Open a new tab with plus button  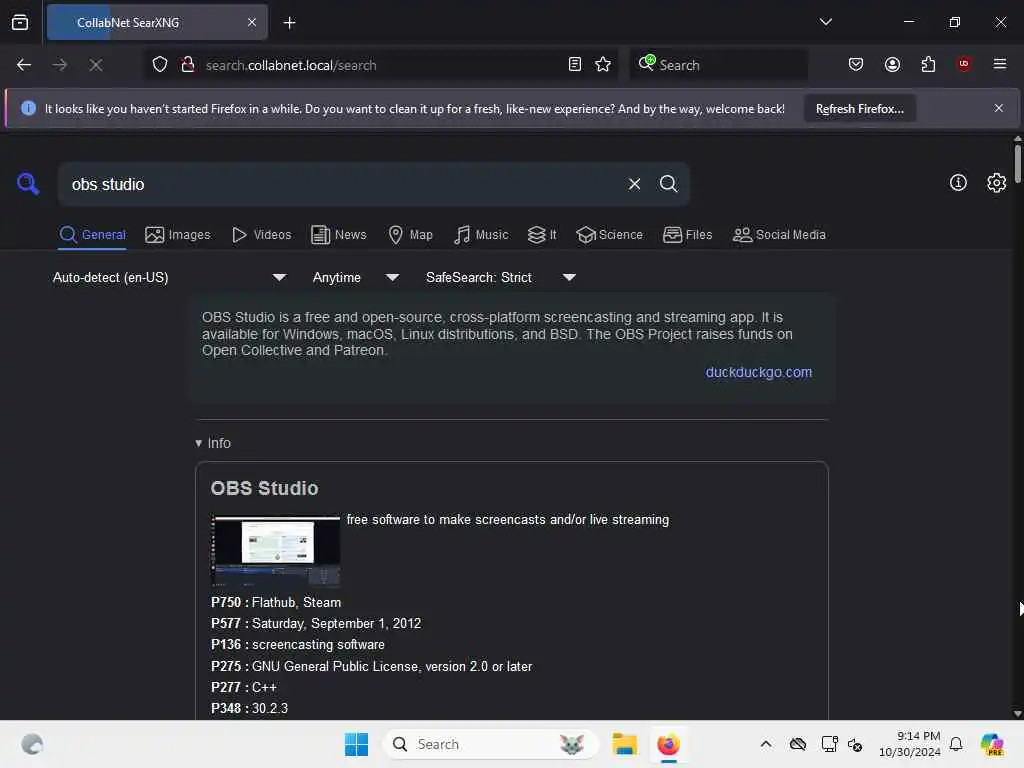(289, 23)
